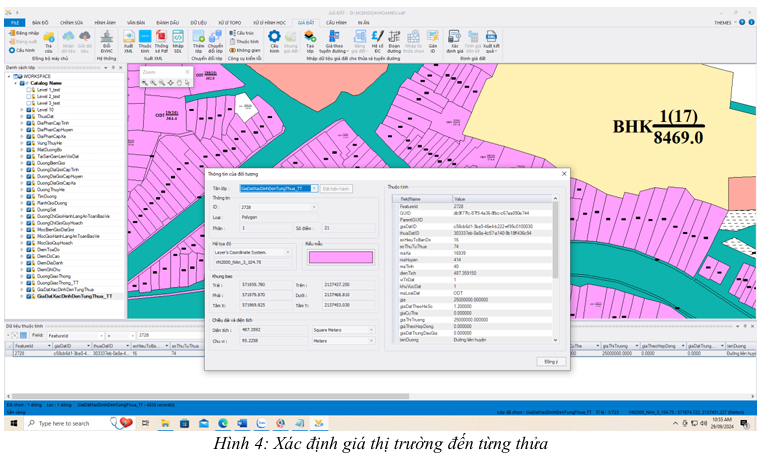Open the DỮ LIỆU ribbon tab
This screenshot has width=759, height=458.
(x=195, y=21)
